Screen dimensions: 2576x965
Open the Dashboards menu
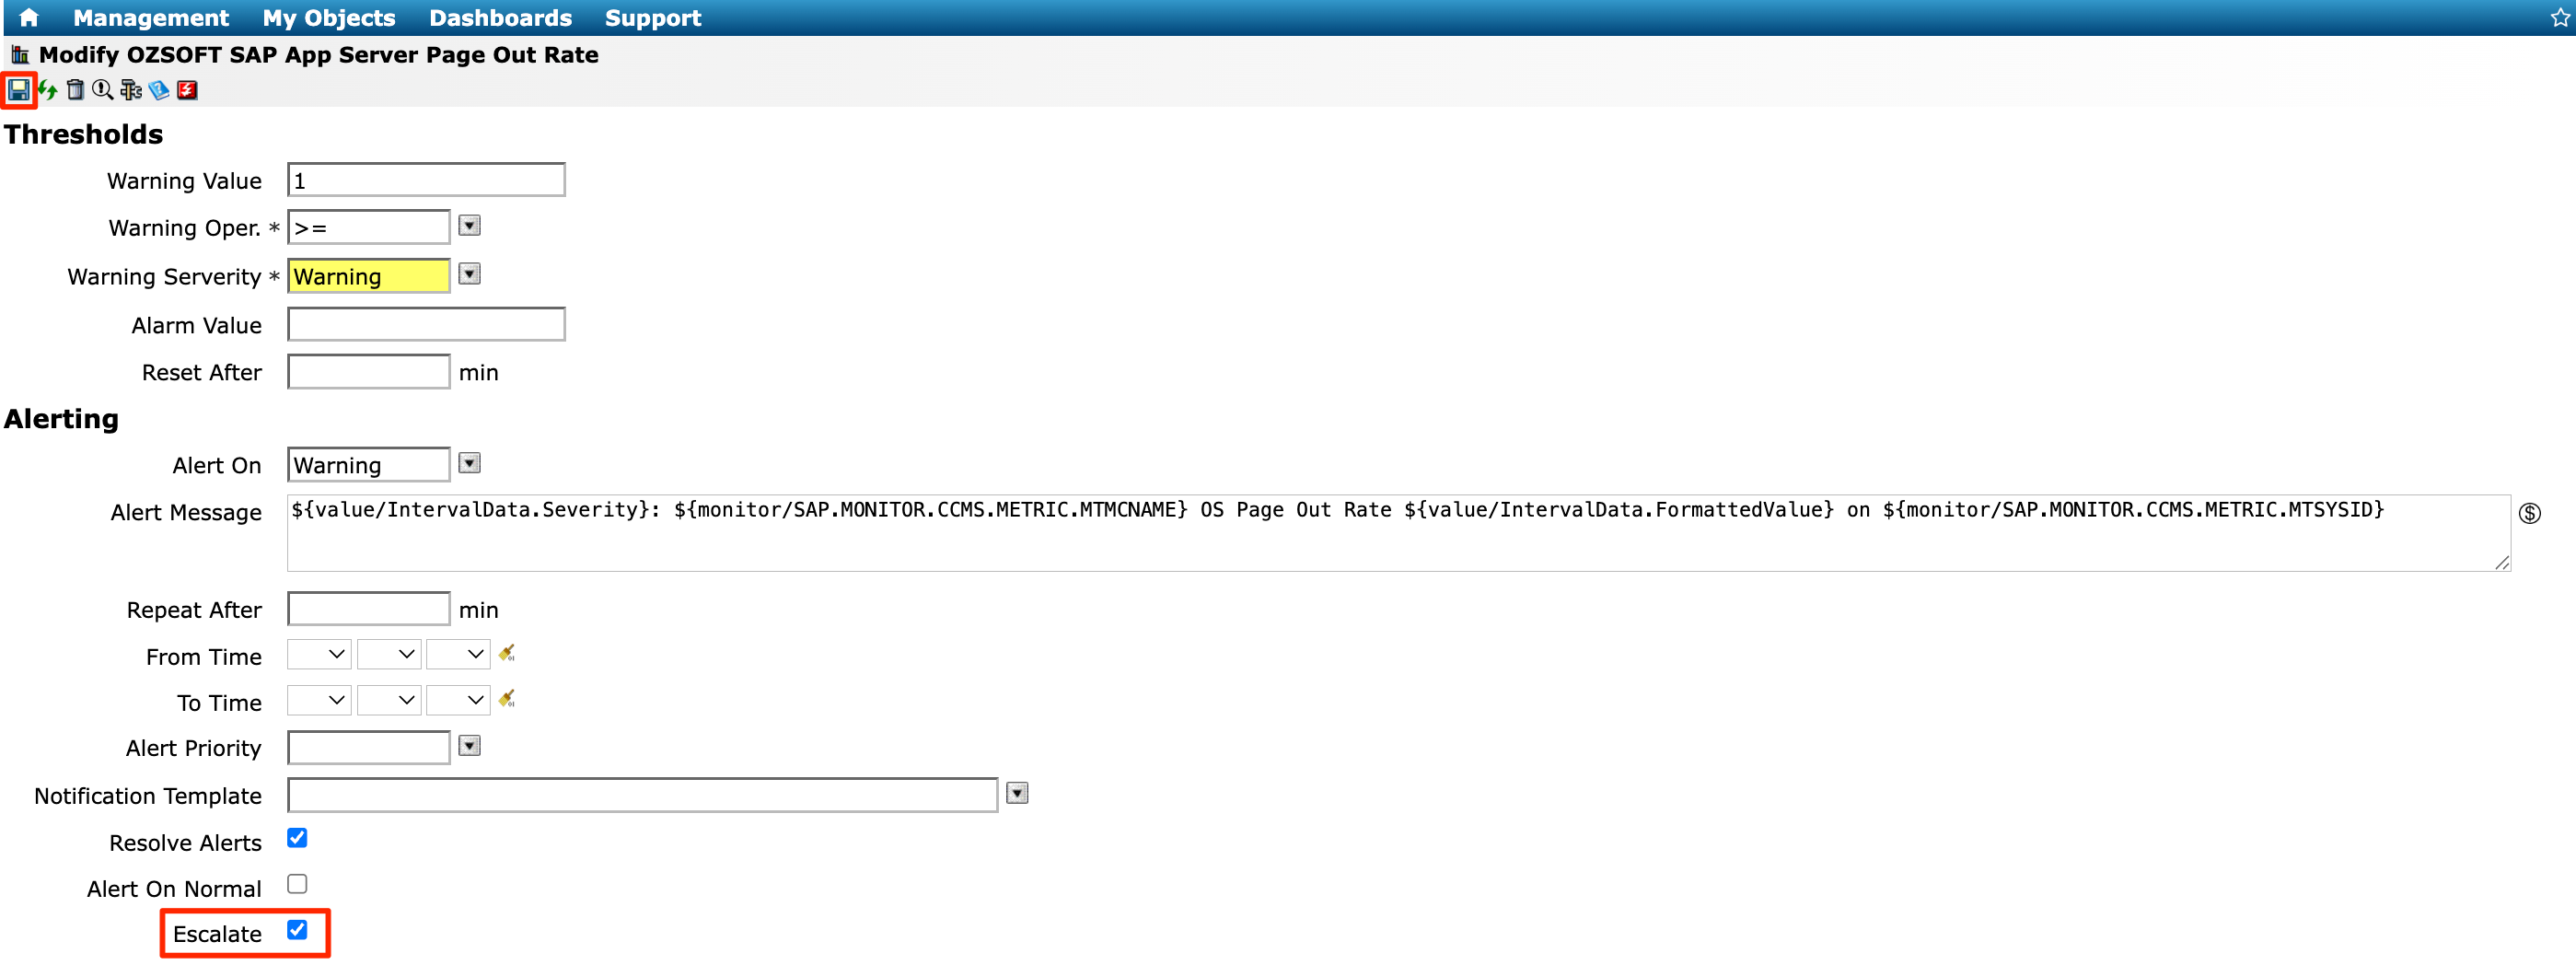[x=500, y=18]
